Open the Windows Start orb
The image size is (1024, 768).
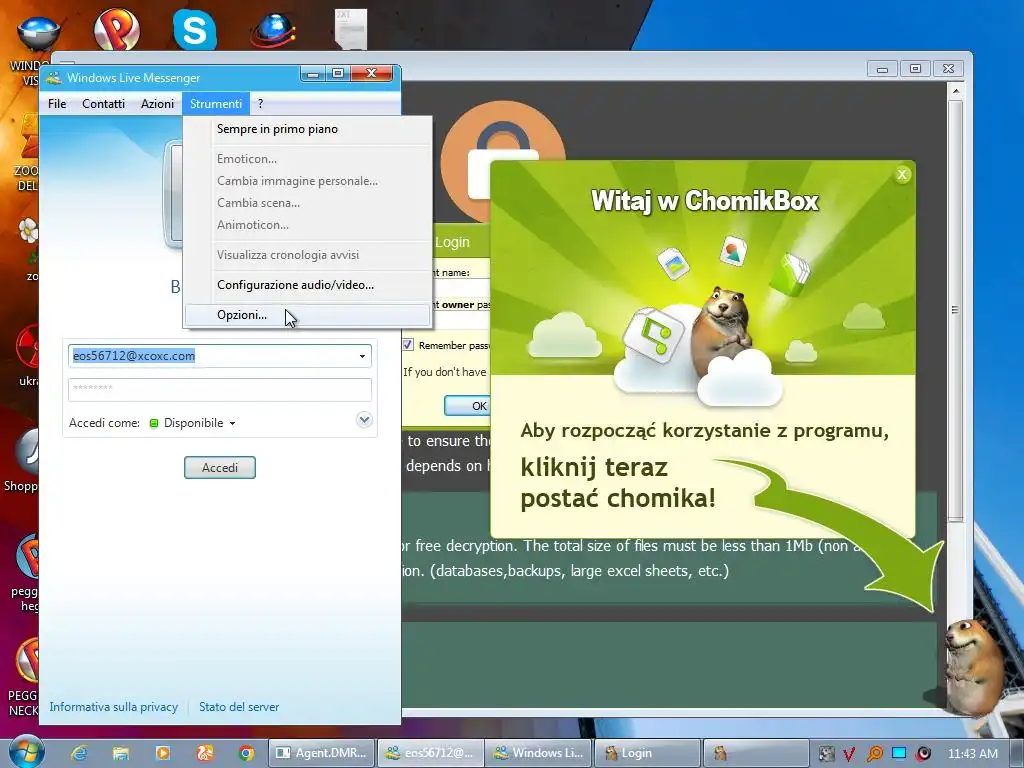point(26,752)
